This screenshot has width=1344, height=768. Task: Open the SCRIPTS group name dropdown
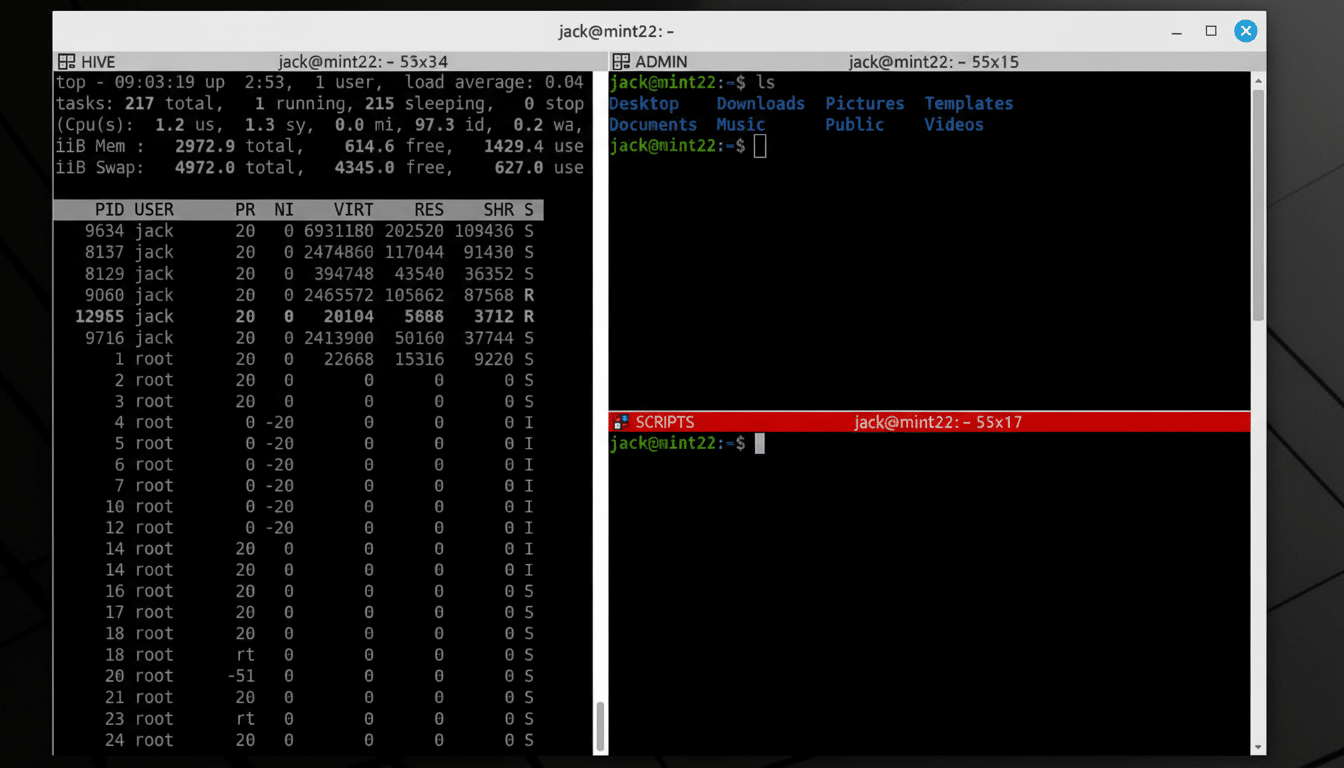664,422
